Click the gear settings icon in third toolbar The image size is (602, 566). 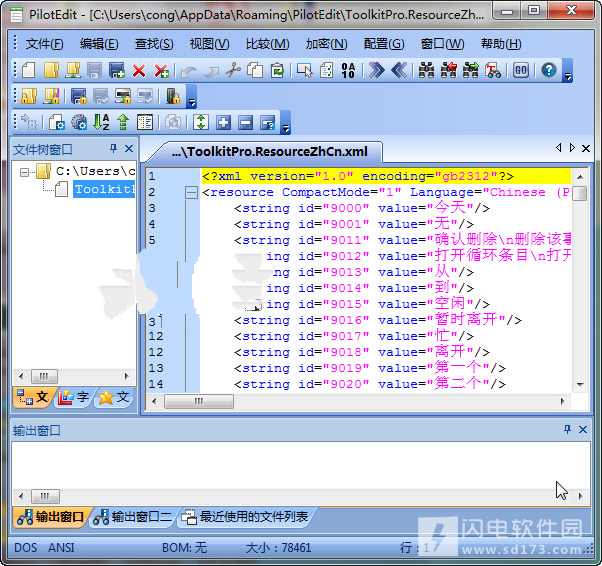[79, 122]
